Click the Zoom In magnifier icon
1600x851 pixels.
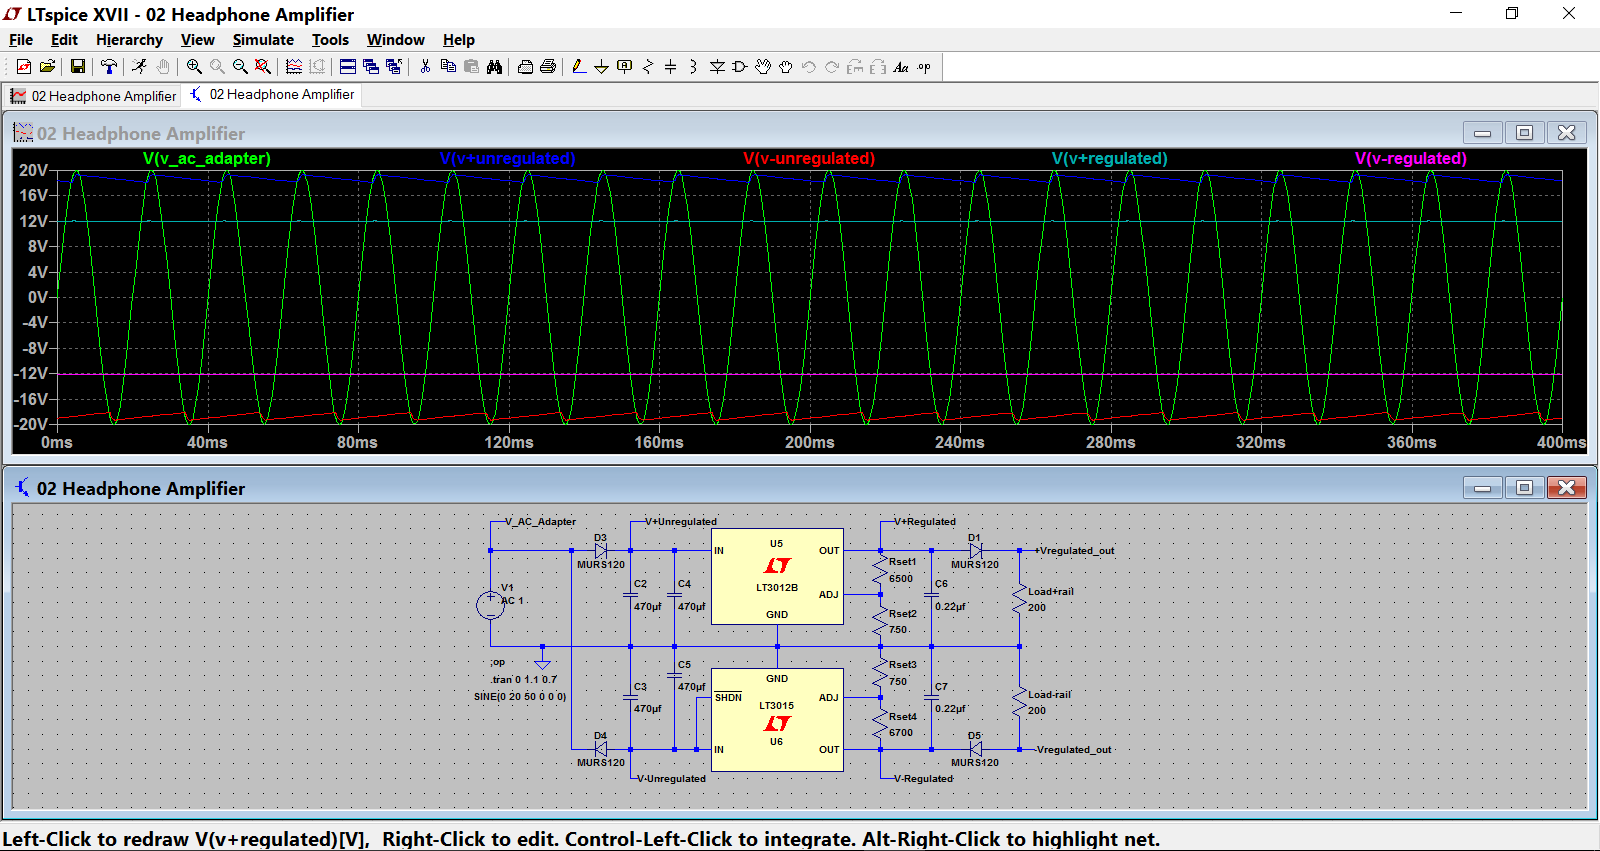click(194, 67)
